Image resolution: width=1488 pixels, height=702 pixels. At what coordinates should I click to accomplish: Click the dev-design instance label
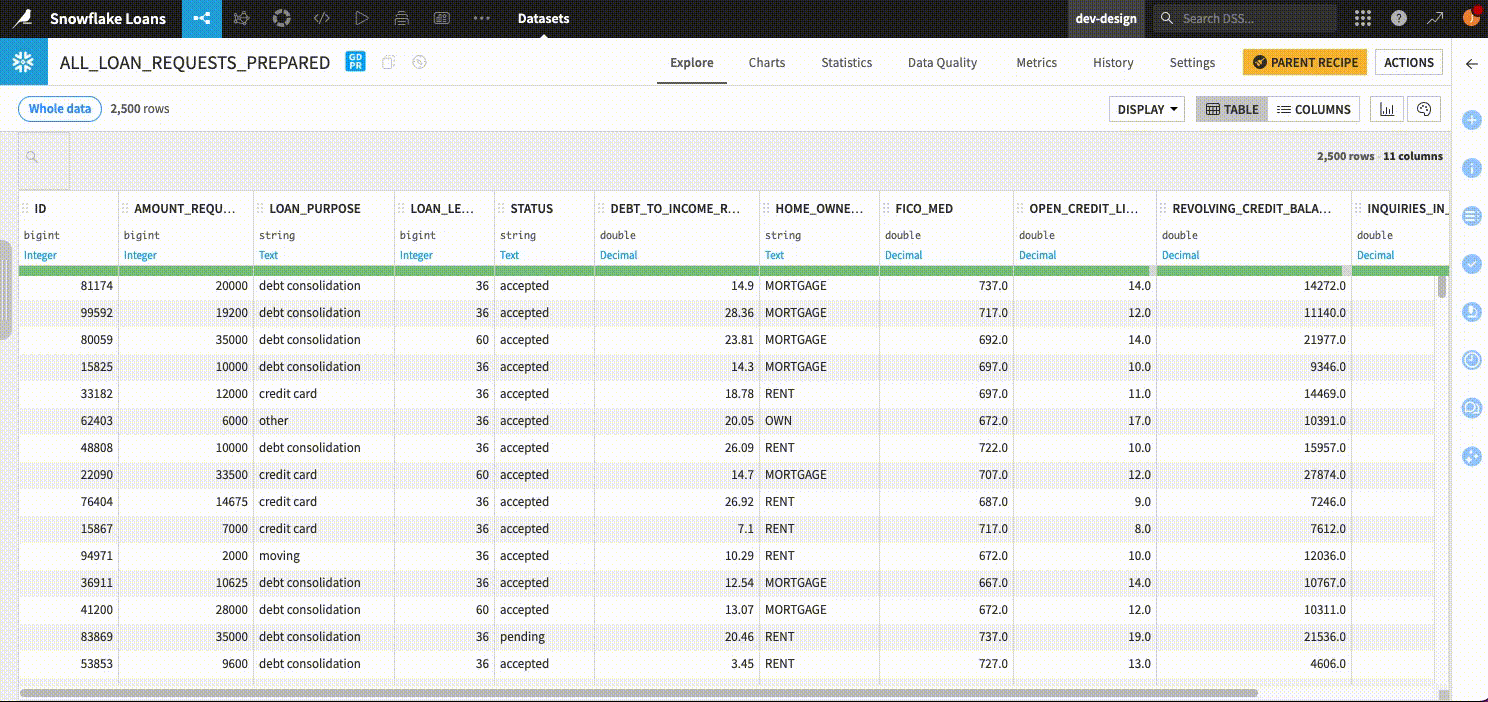[x=1106, y=18]
